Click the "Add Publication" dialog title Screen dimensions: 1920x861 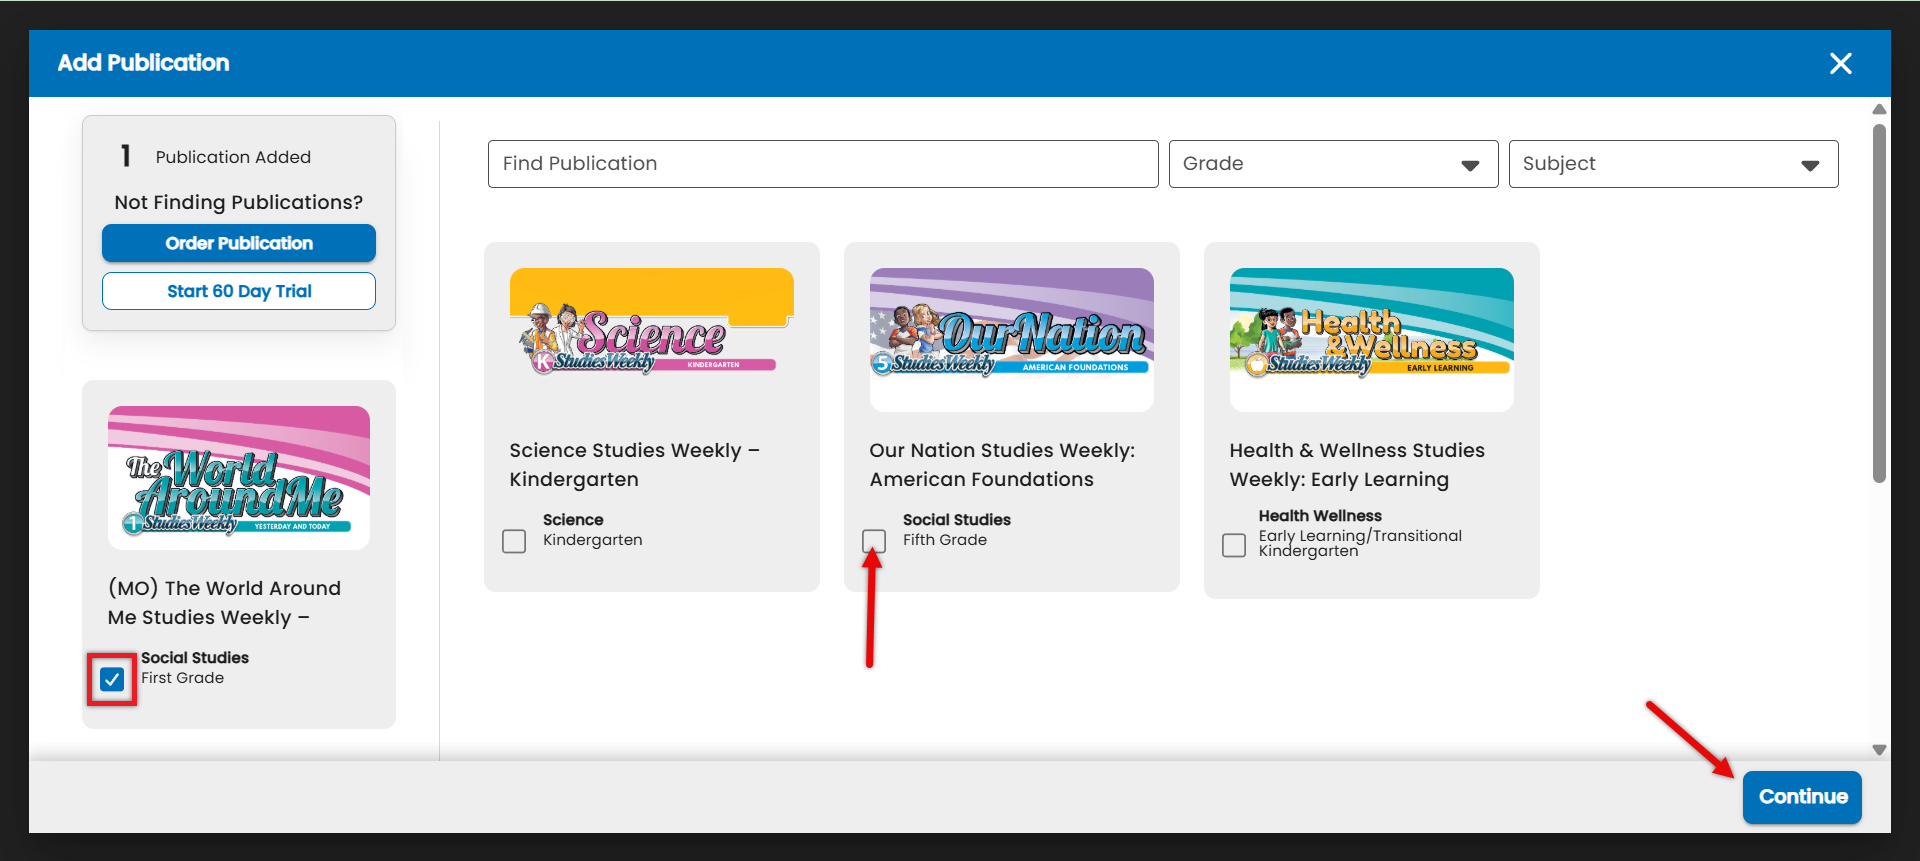[143, 63]
